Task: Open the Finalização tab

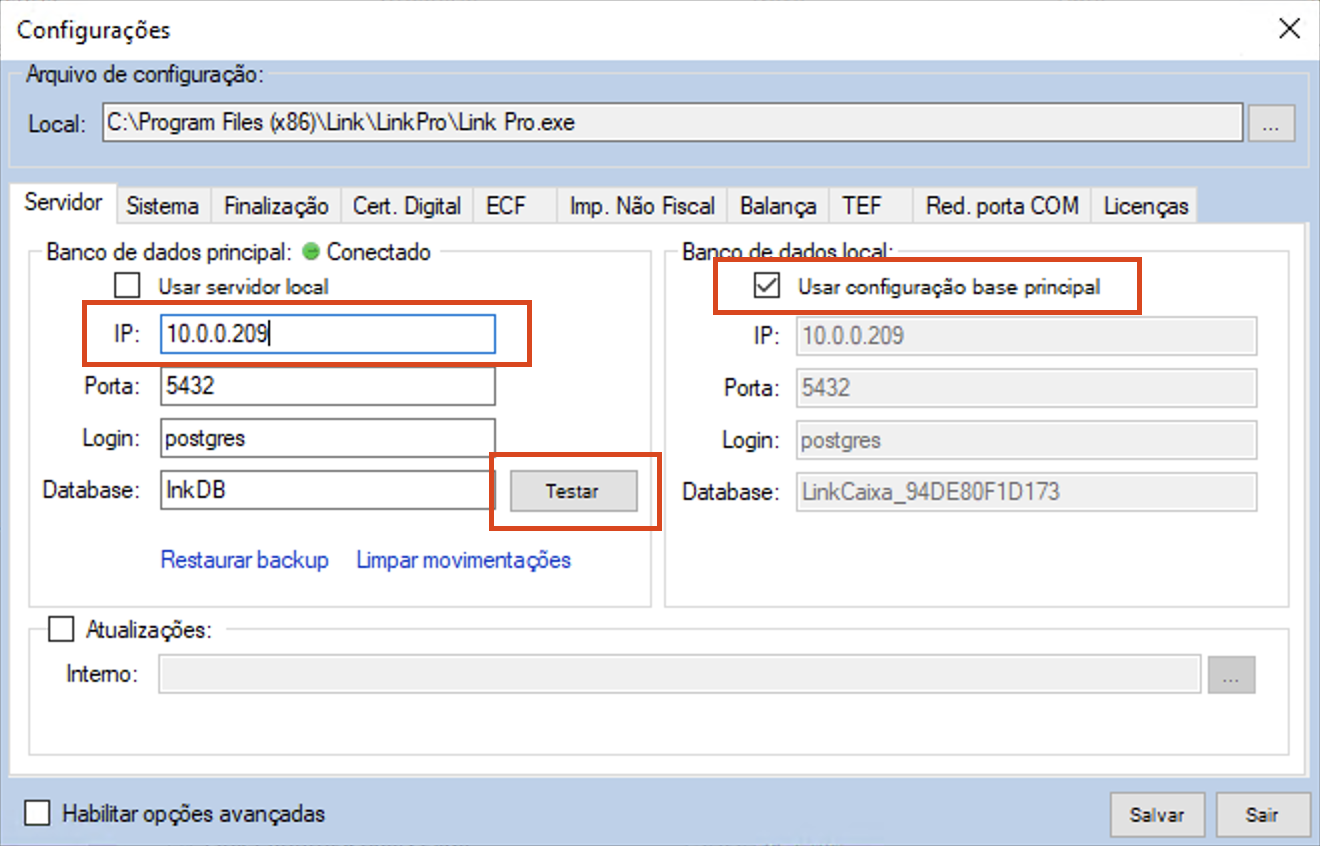Action: 276,206
